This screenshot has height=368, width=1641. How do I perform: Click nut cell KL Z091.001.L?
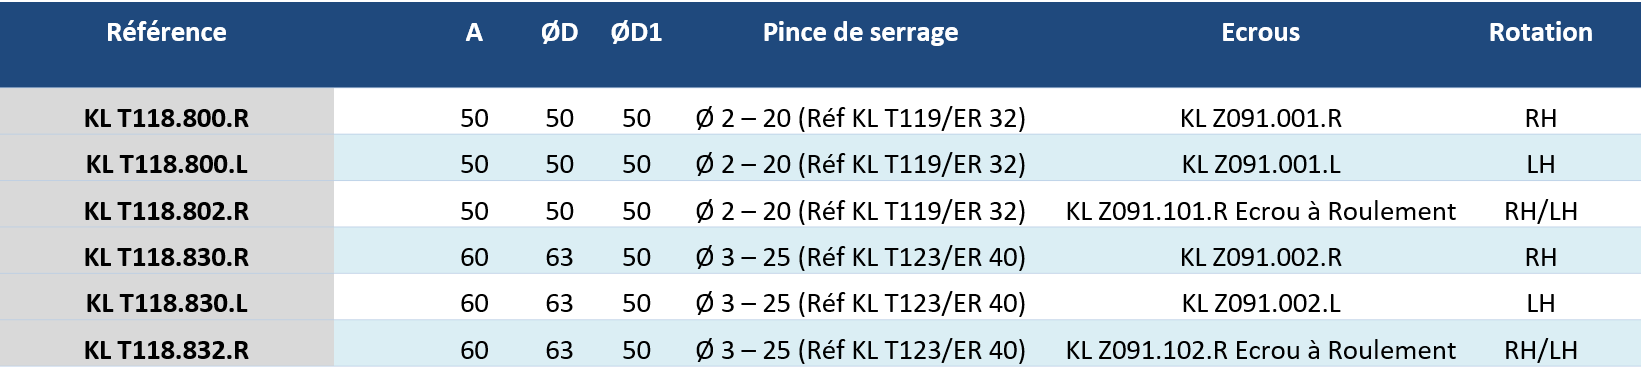[x=1260, y=164]
